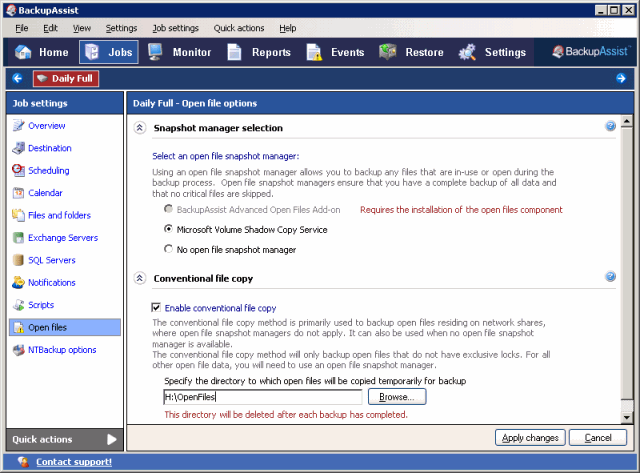
Task: Click the Apply changes button
Action: pyautogui.click(x=530, y=437)
